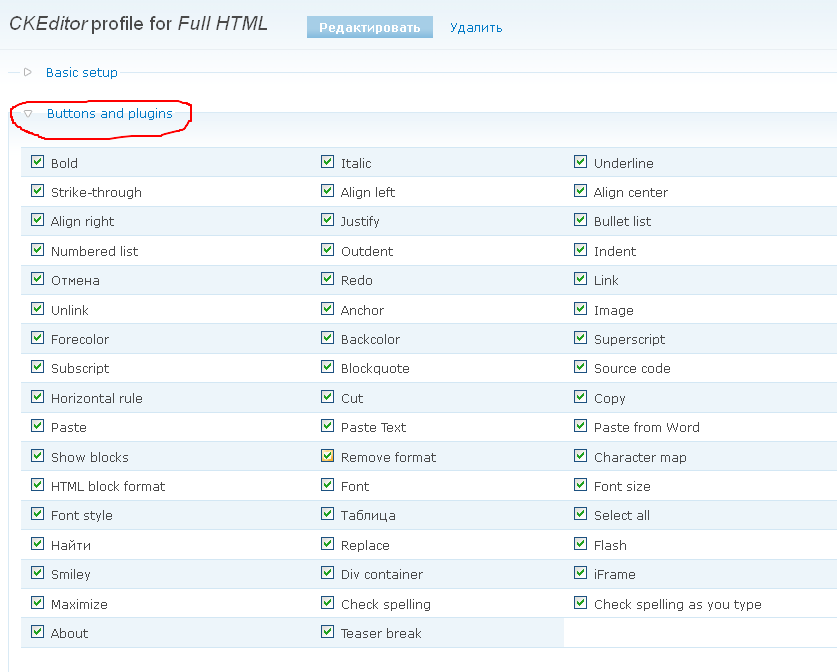This screenshot has width=837, height=672.
Task: Toggle the Найти checkbox
Action: 37,543
